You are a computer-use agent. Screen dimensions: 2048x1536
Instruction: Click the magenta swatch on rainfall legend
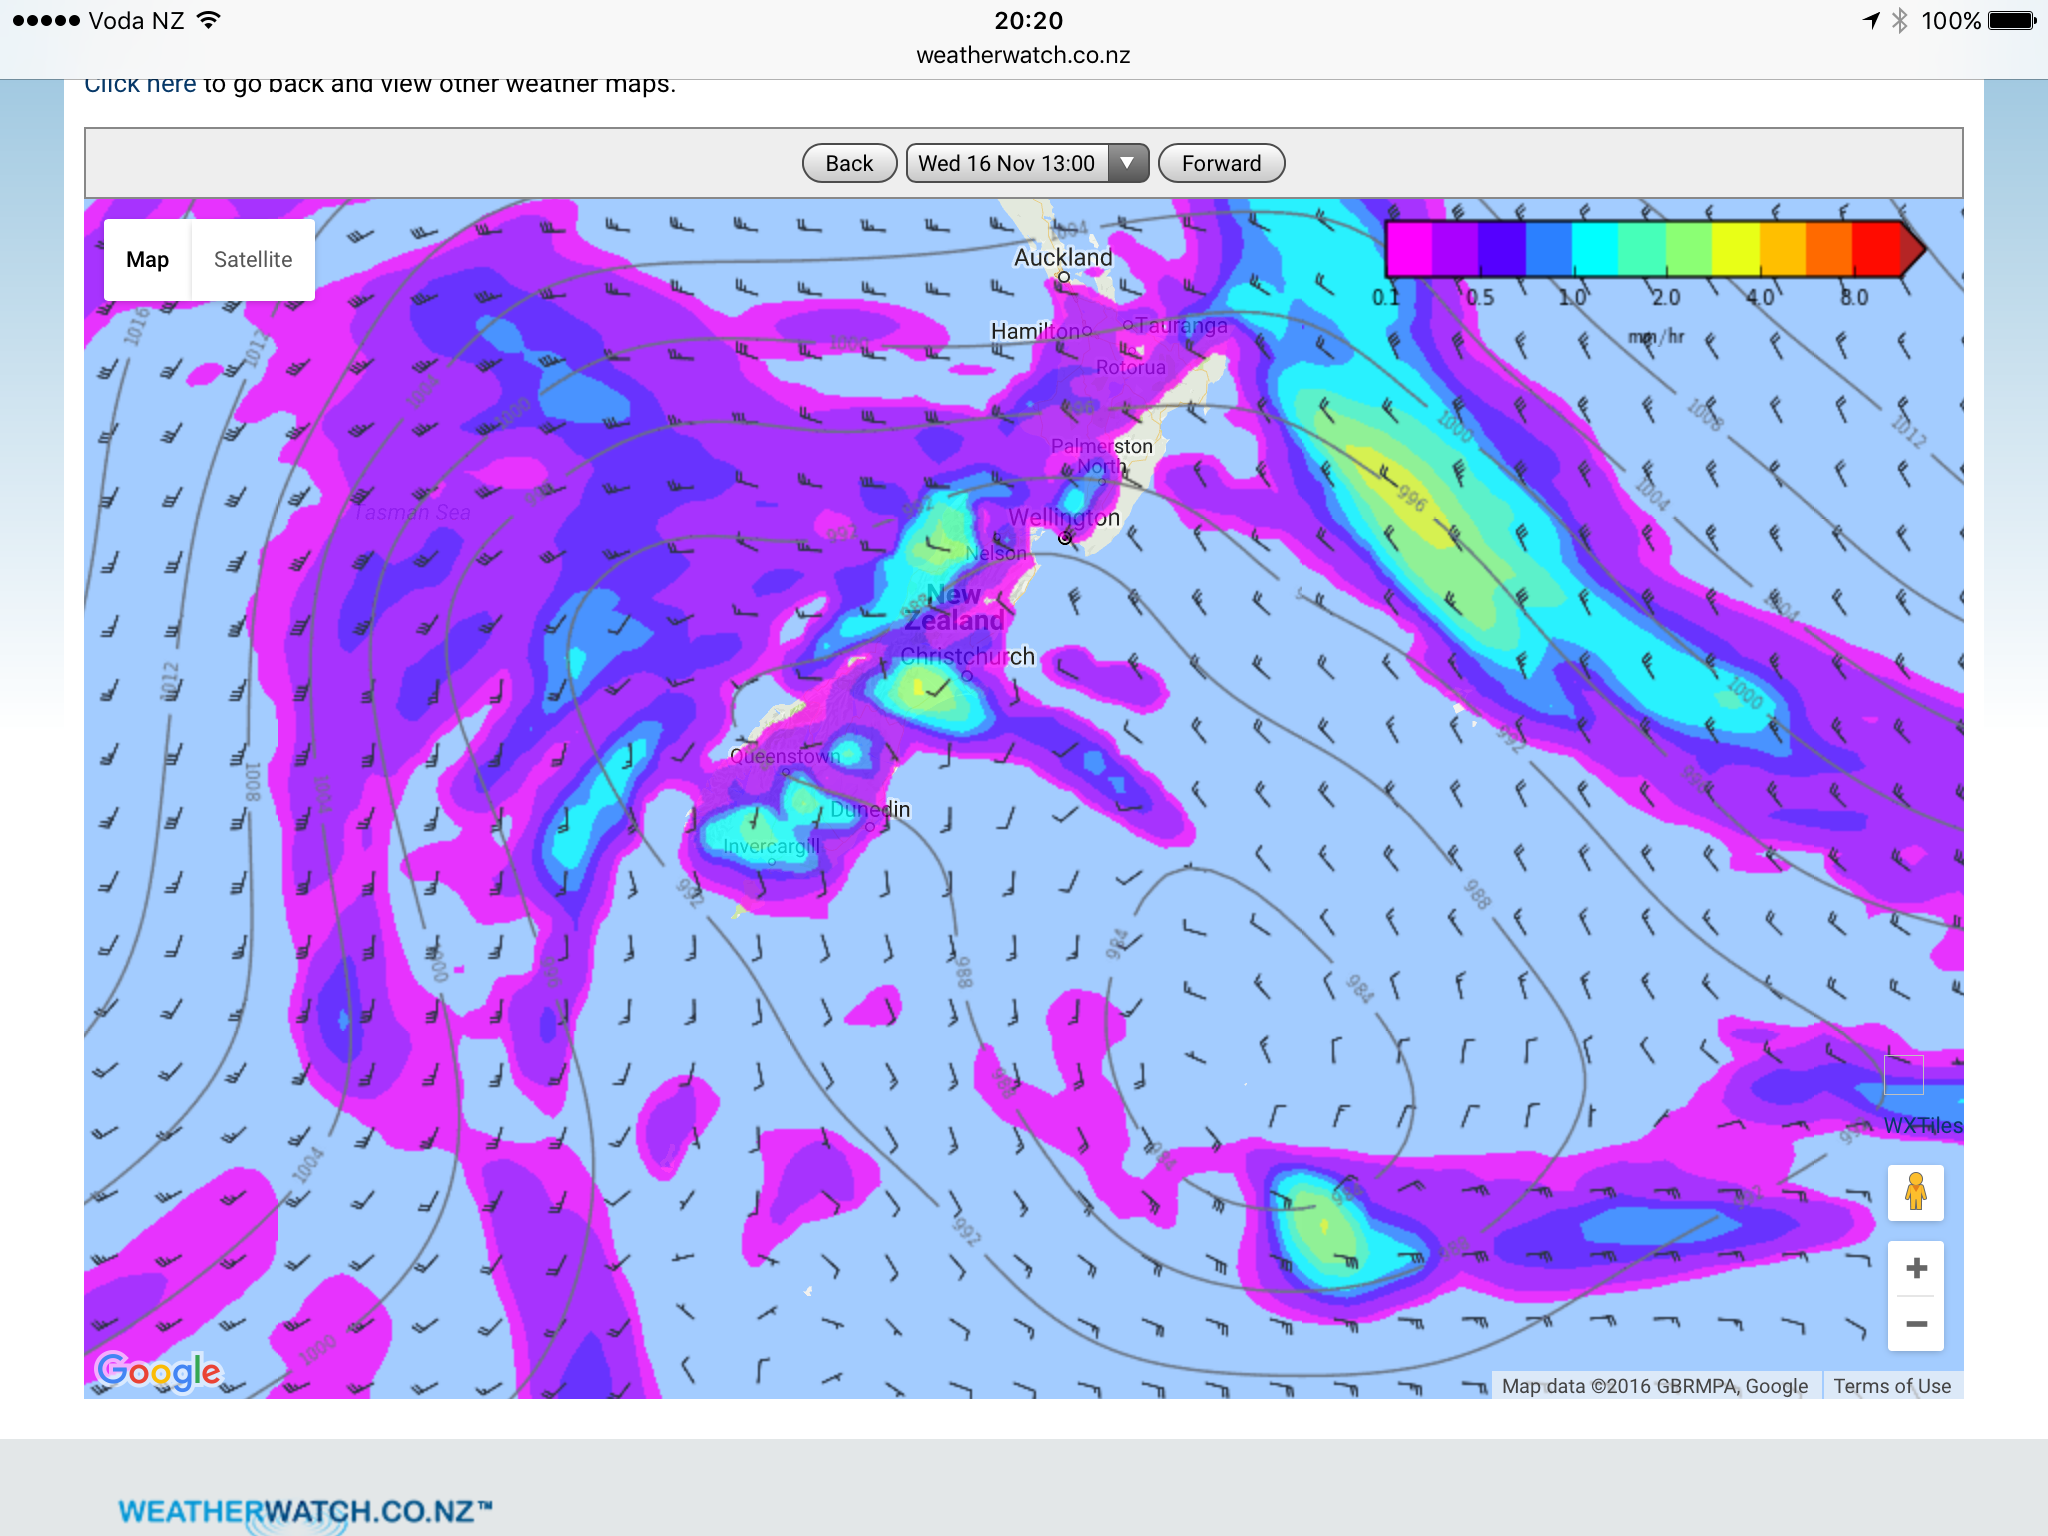[1409, 249]
